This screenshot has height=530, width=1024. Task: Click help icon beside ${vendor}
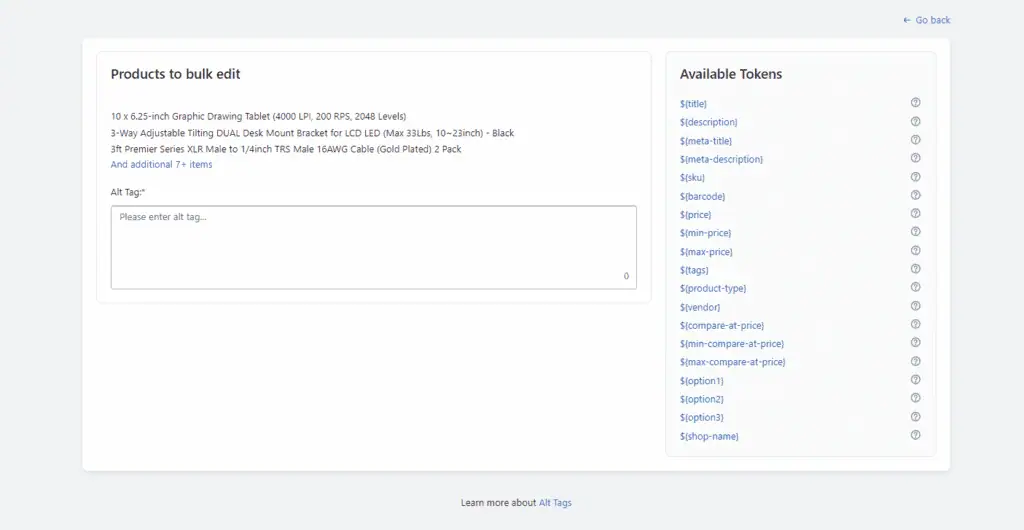coord(915,306)
